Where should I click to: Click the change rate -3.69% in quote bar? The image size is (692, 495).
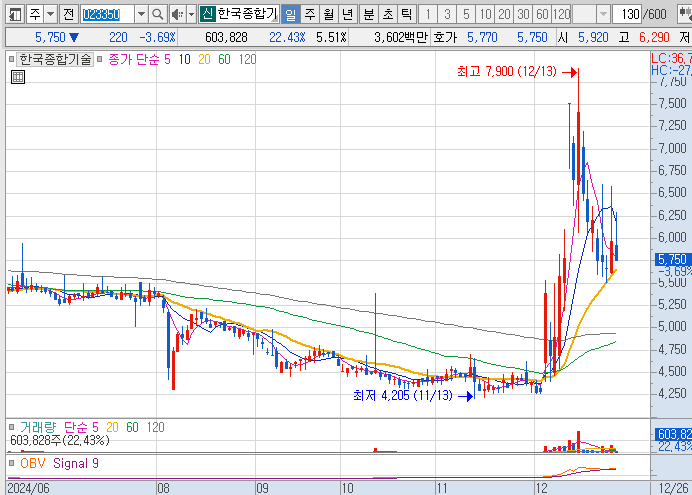pyautogui.click(x=158, y=38)
